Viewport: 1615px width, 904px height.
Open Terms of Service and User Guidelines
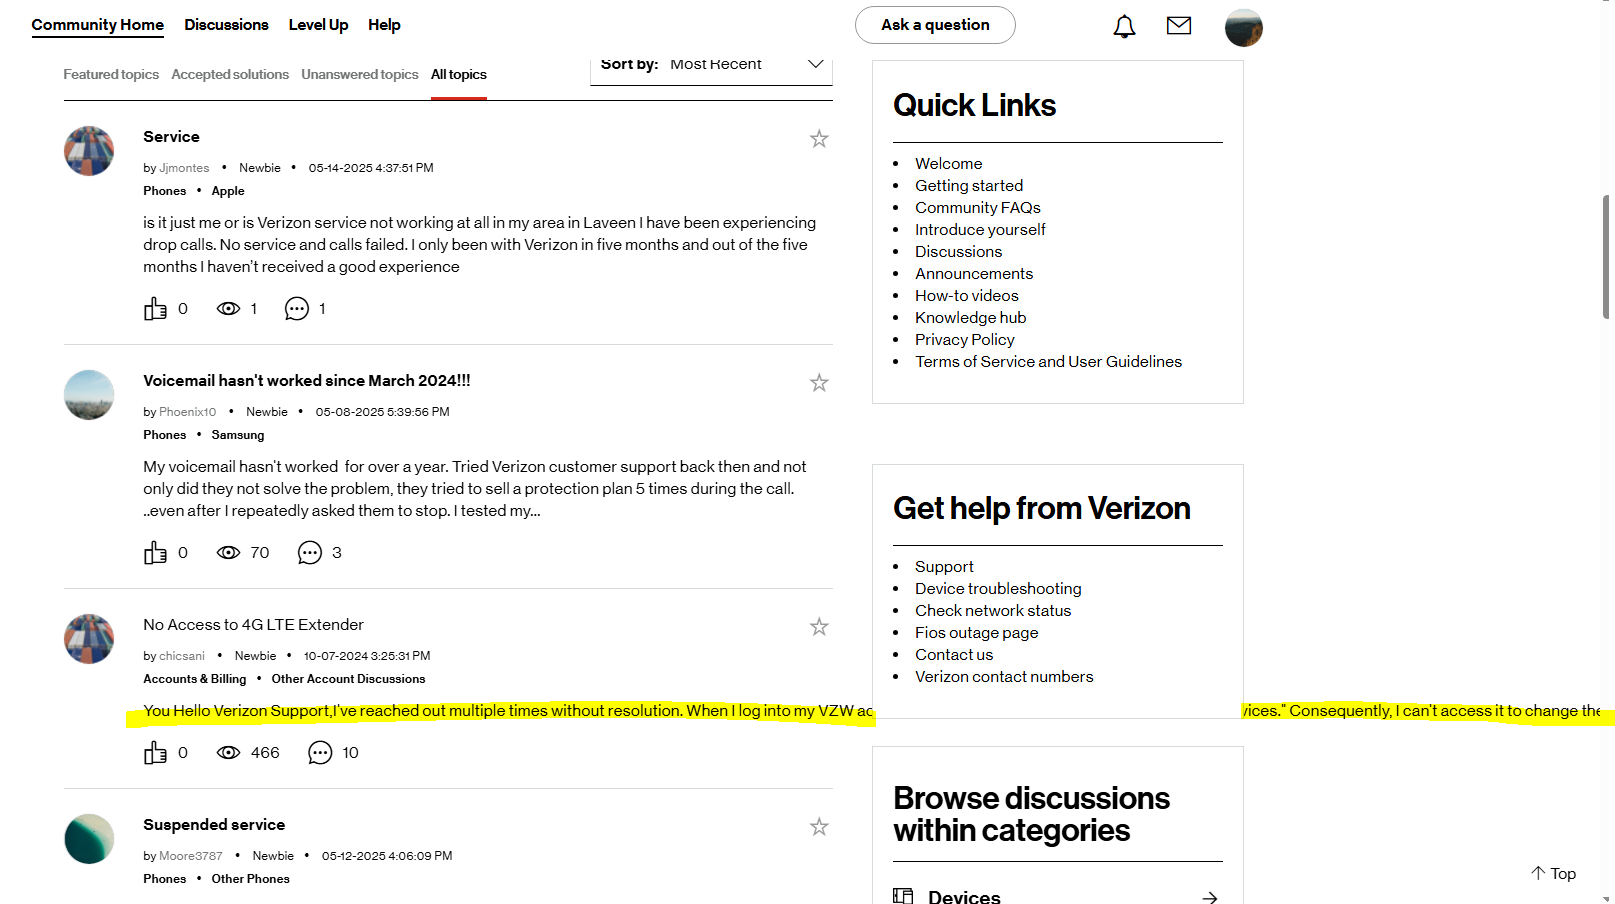coord(1048,362)
